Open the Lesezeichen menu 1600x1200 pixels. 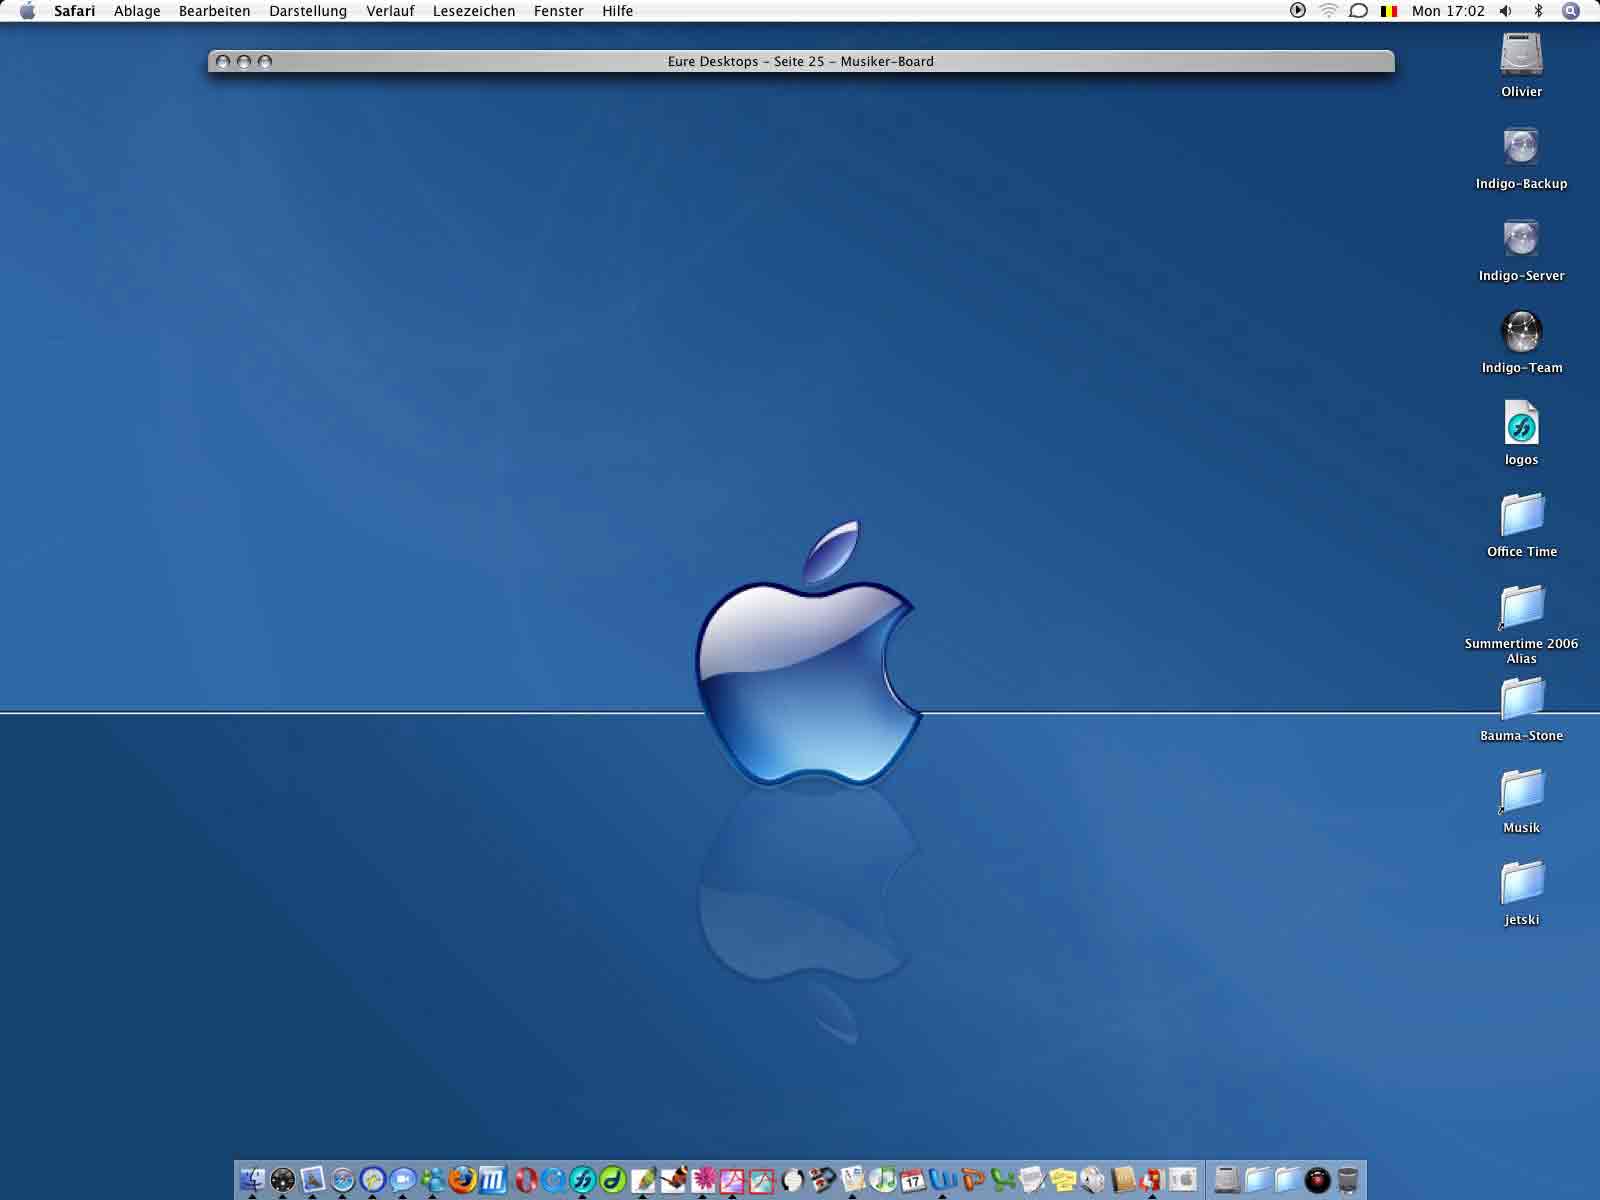[474, 11]
